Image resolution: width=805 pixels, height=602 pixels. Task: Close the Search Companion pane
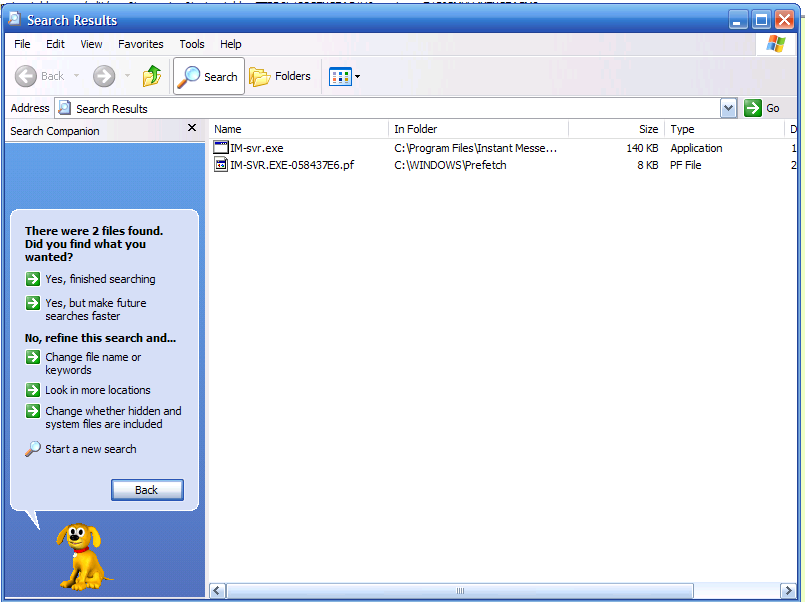coord(192,129)
